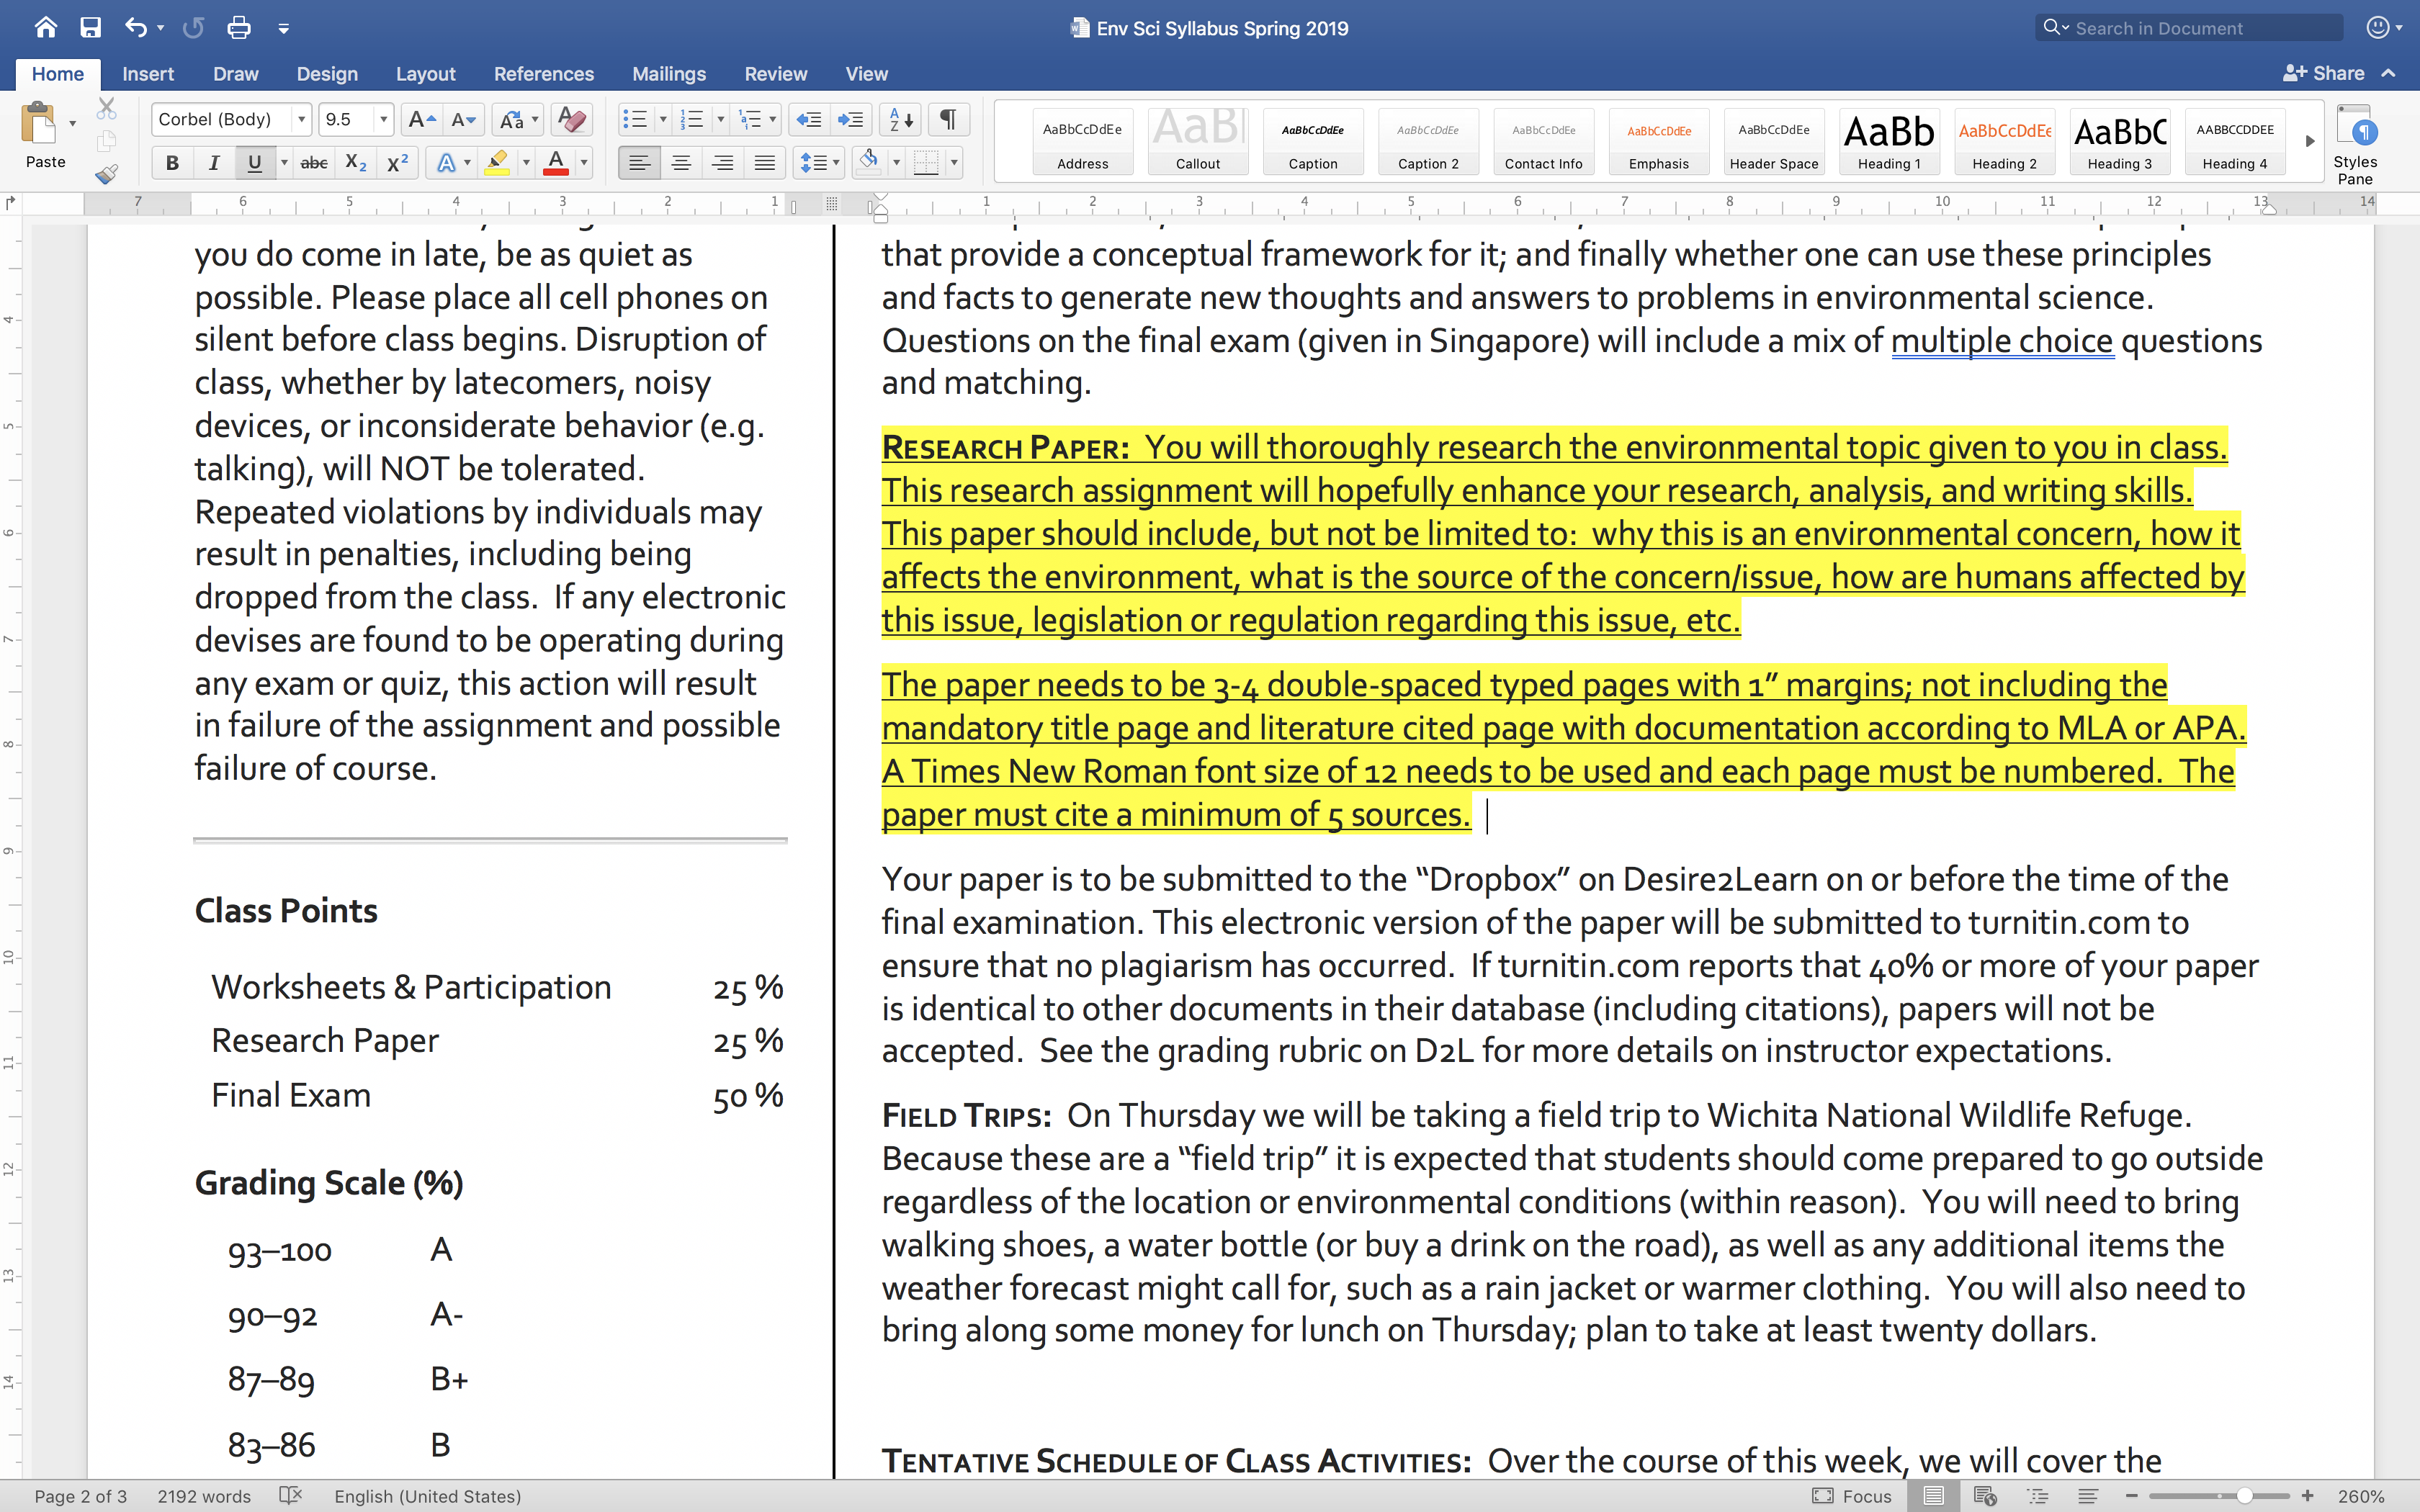Viewport: 2420px width, 1512px height.
Task: Open the Customize Quick Access Toolbar dropdown
Action: [284, 29]
